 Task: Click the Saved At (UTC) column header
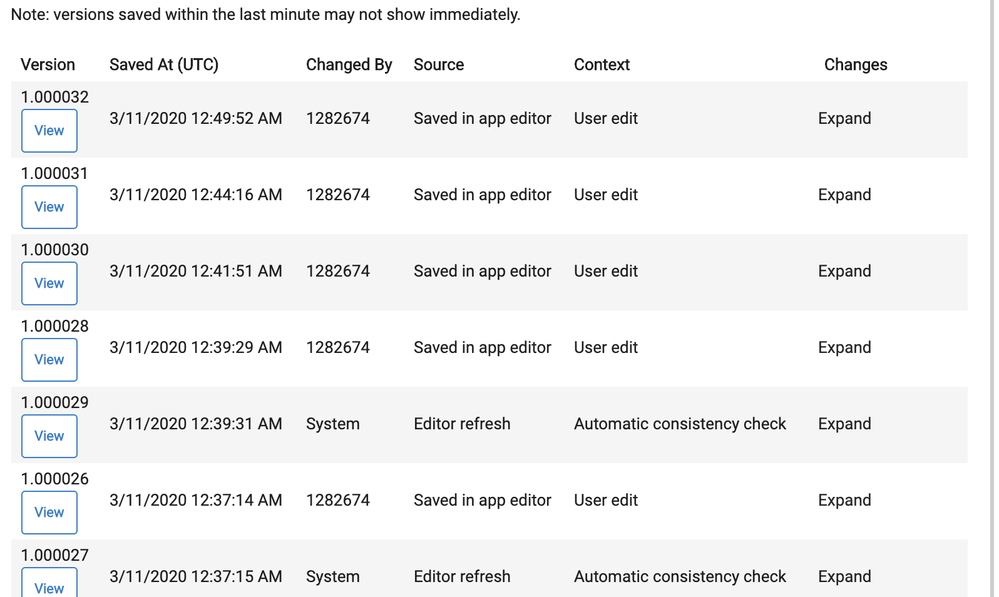click(x=164, y=65)
